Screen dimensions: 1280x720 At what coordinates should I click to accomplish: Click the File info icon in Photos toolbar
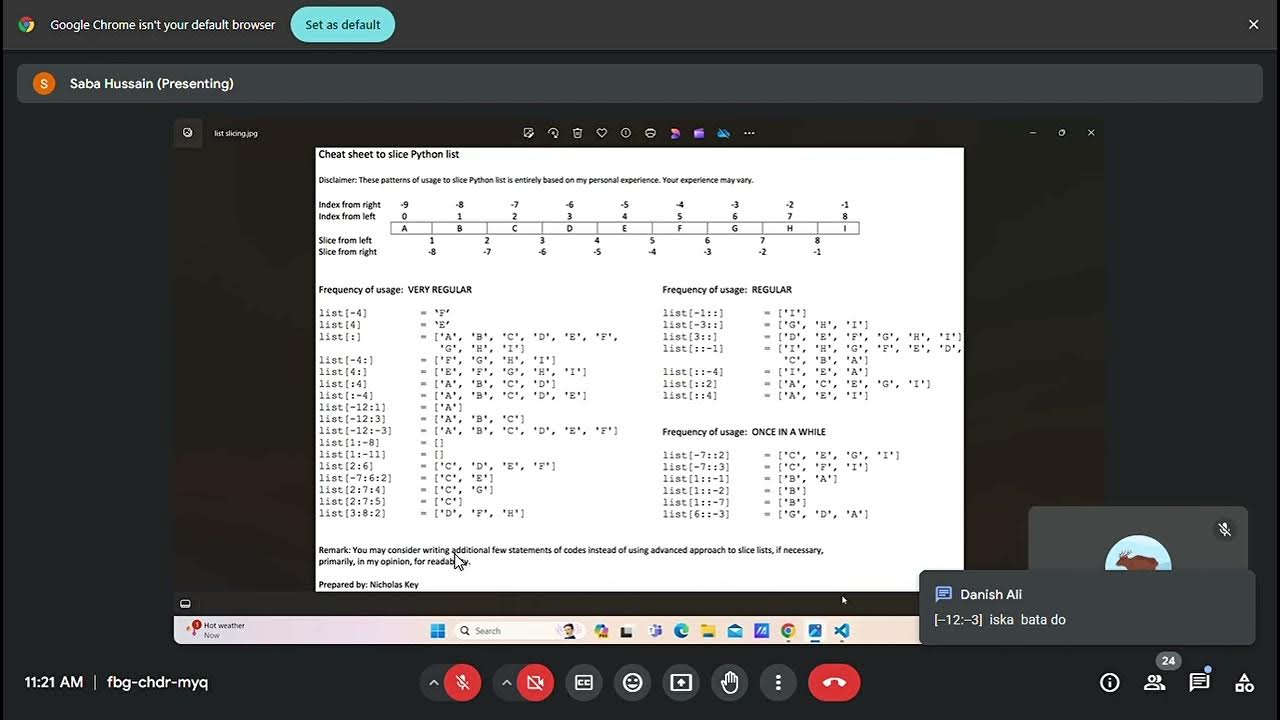[x=626, y=133]
